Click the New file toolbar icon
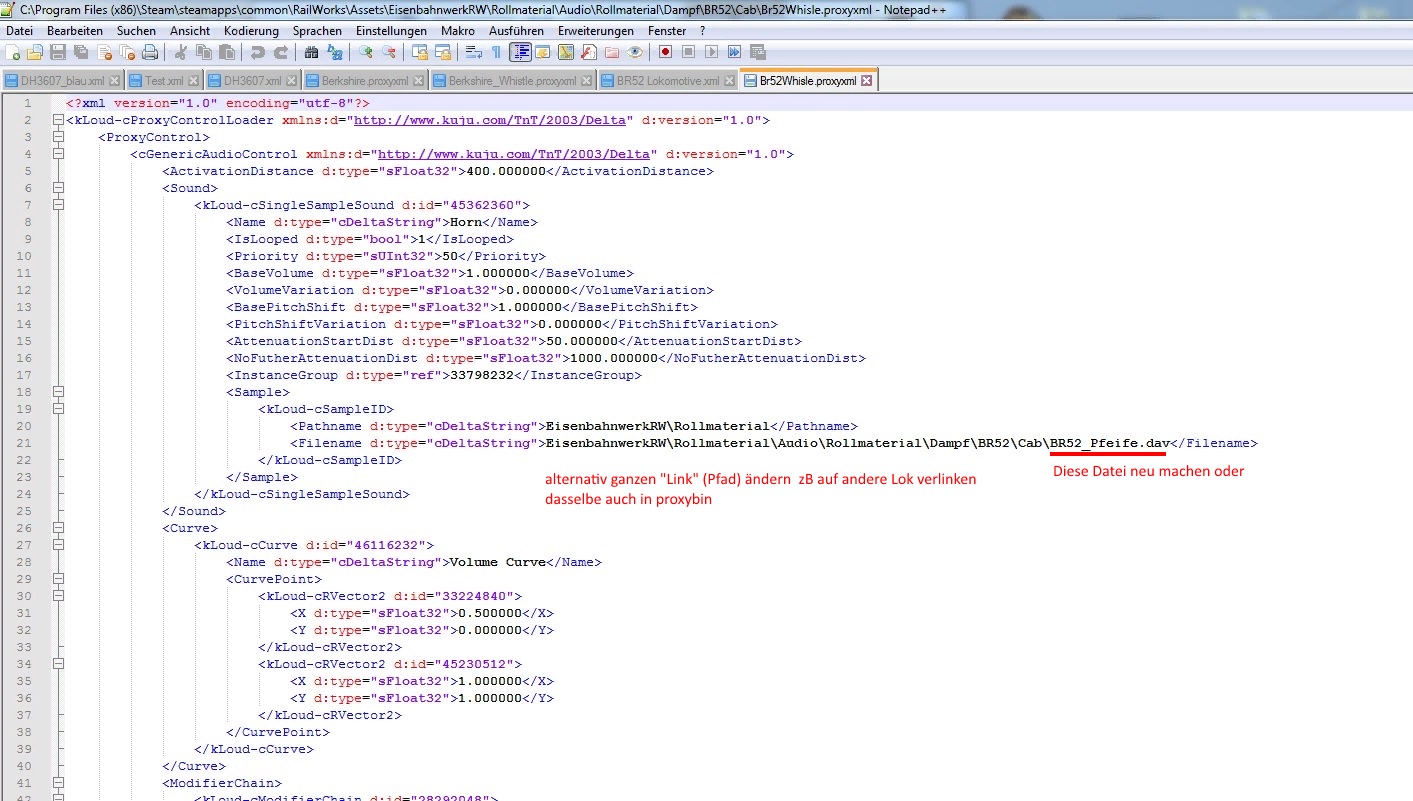 tap(13, 52)
